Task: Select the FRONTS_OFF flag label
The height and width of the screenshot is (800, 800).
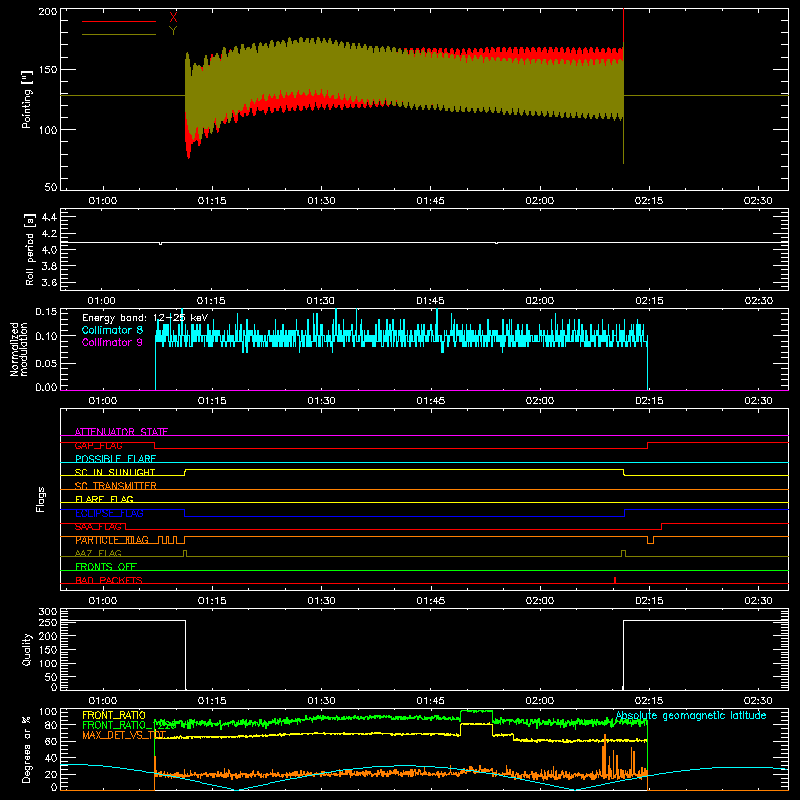Action: coord(106,567)
